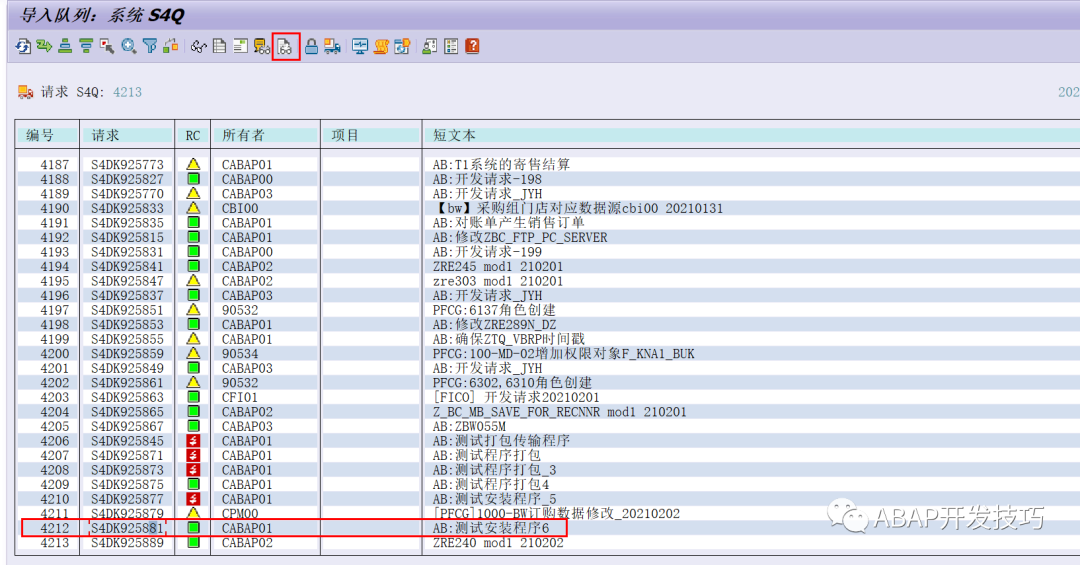Click short text 'AB:ZBW055M'
Image resolution: width=1080 pixels, height=565 pixels.
pyautogui.click(x=469, y=427)
